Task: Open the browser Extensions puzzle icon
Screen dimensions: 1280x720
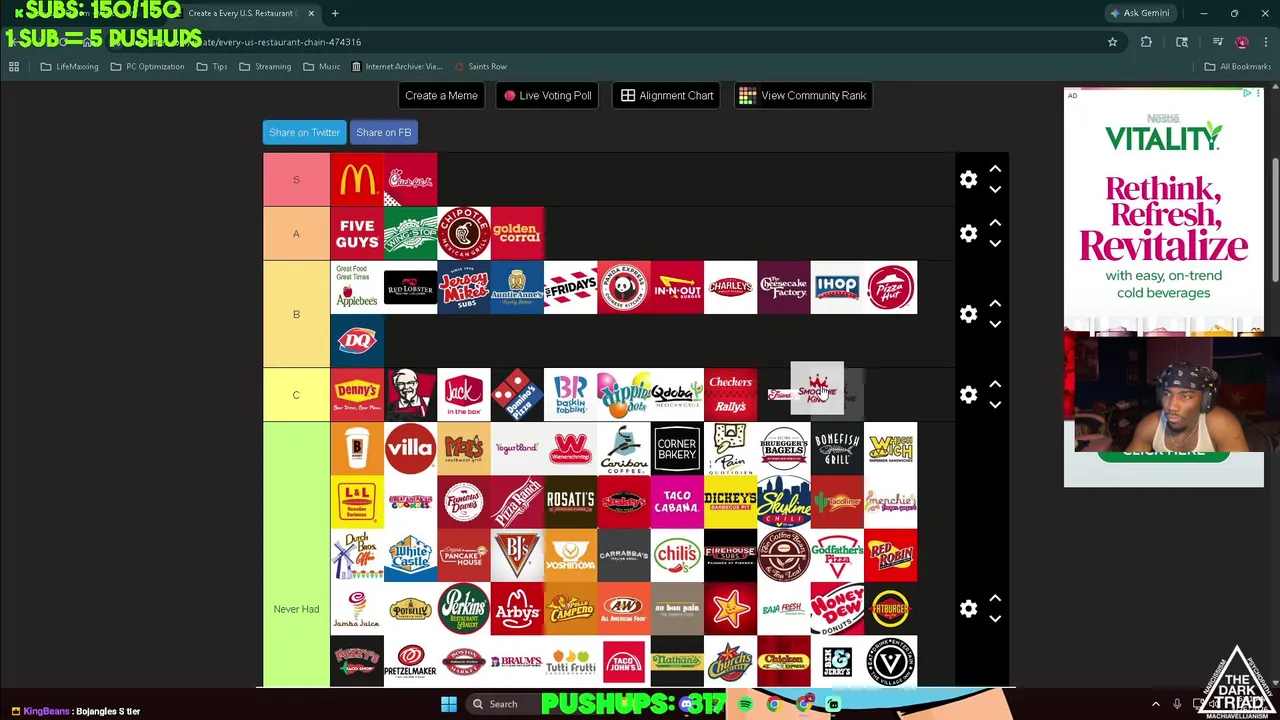Action: 1146,42
